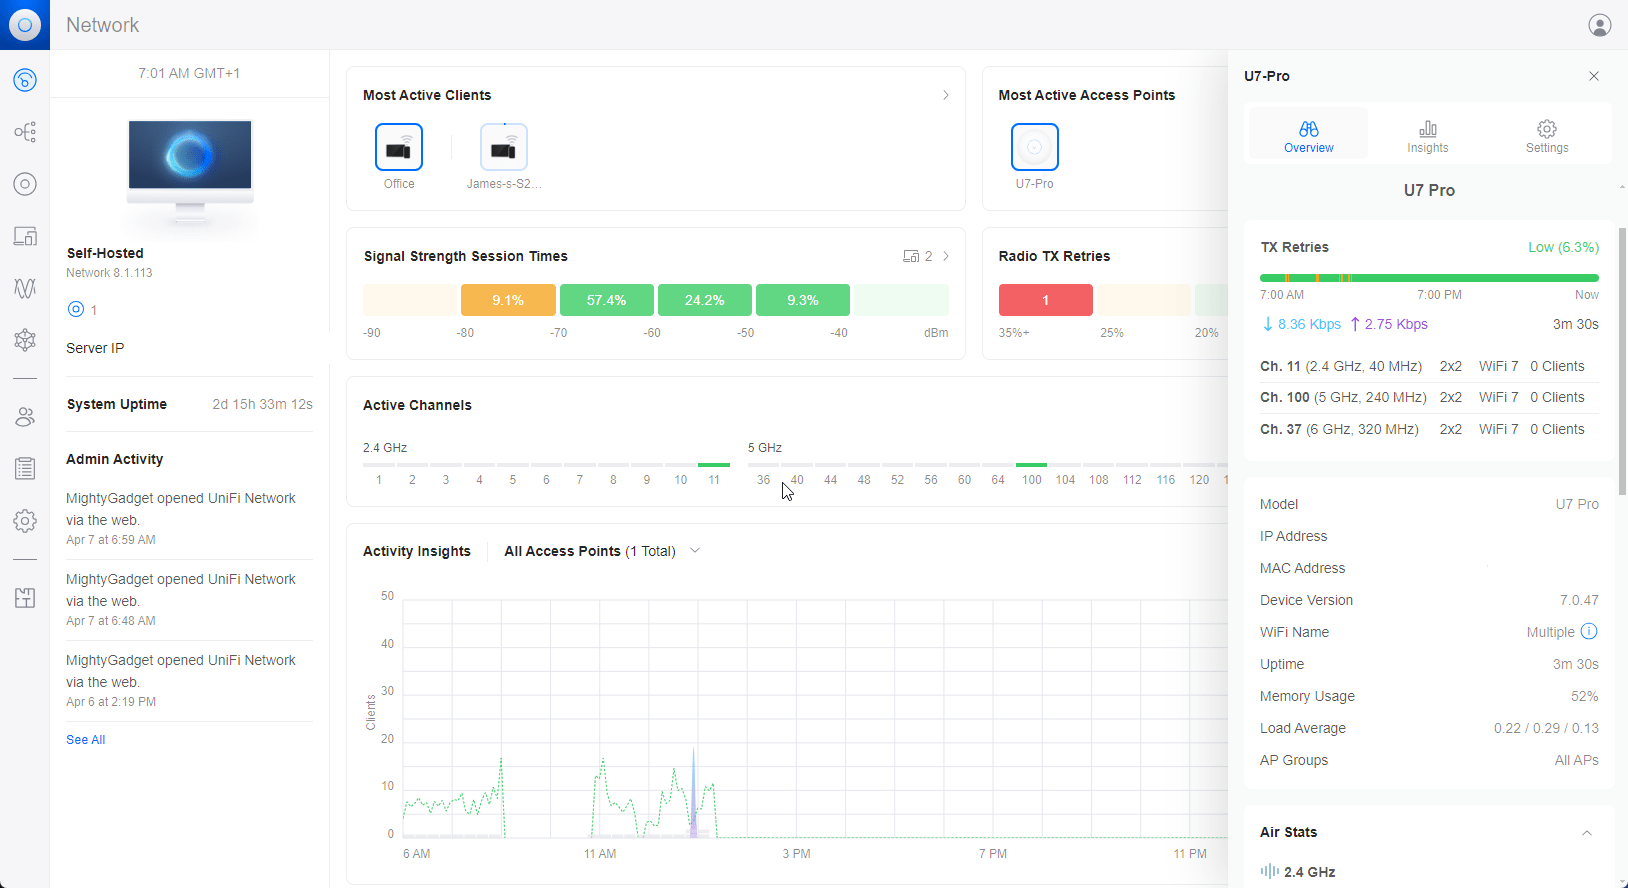Click the See All admin activity link
Image resolution: width=1628 pixels, height=888 pixels.
[85, 740]
